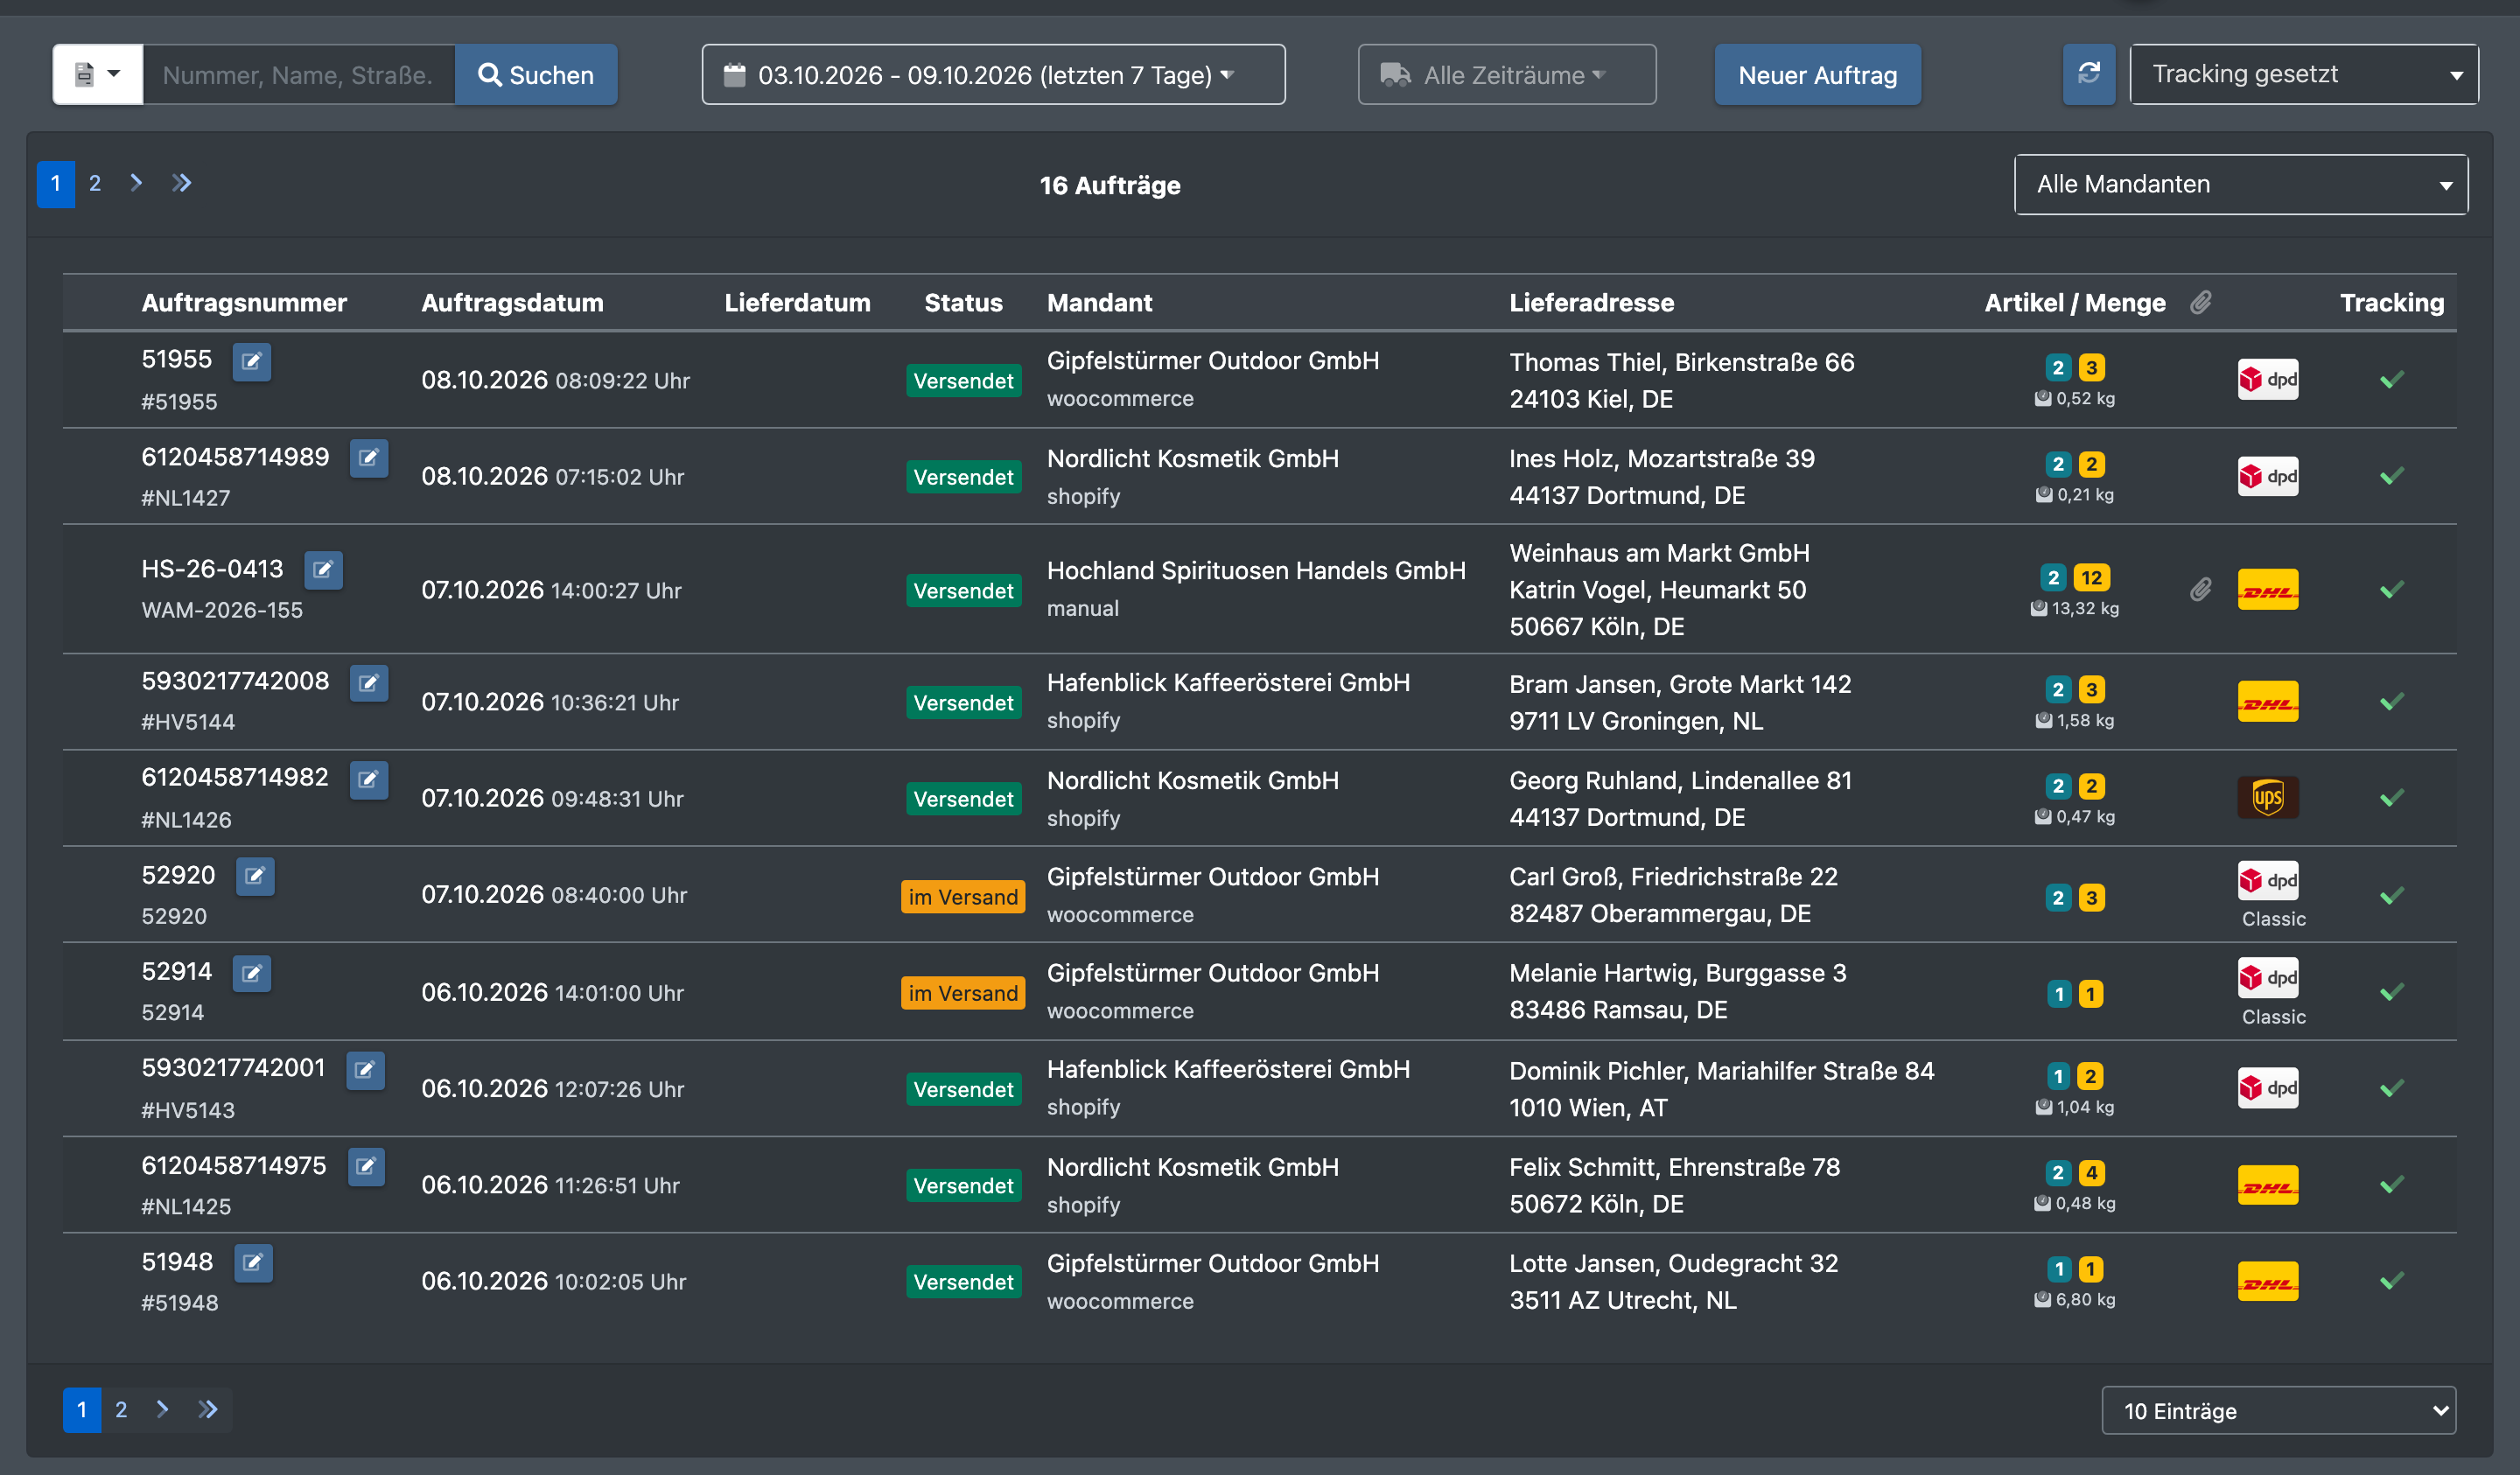Click edit icon for order 6120458714982

[x=369, y=779]
